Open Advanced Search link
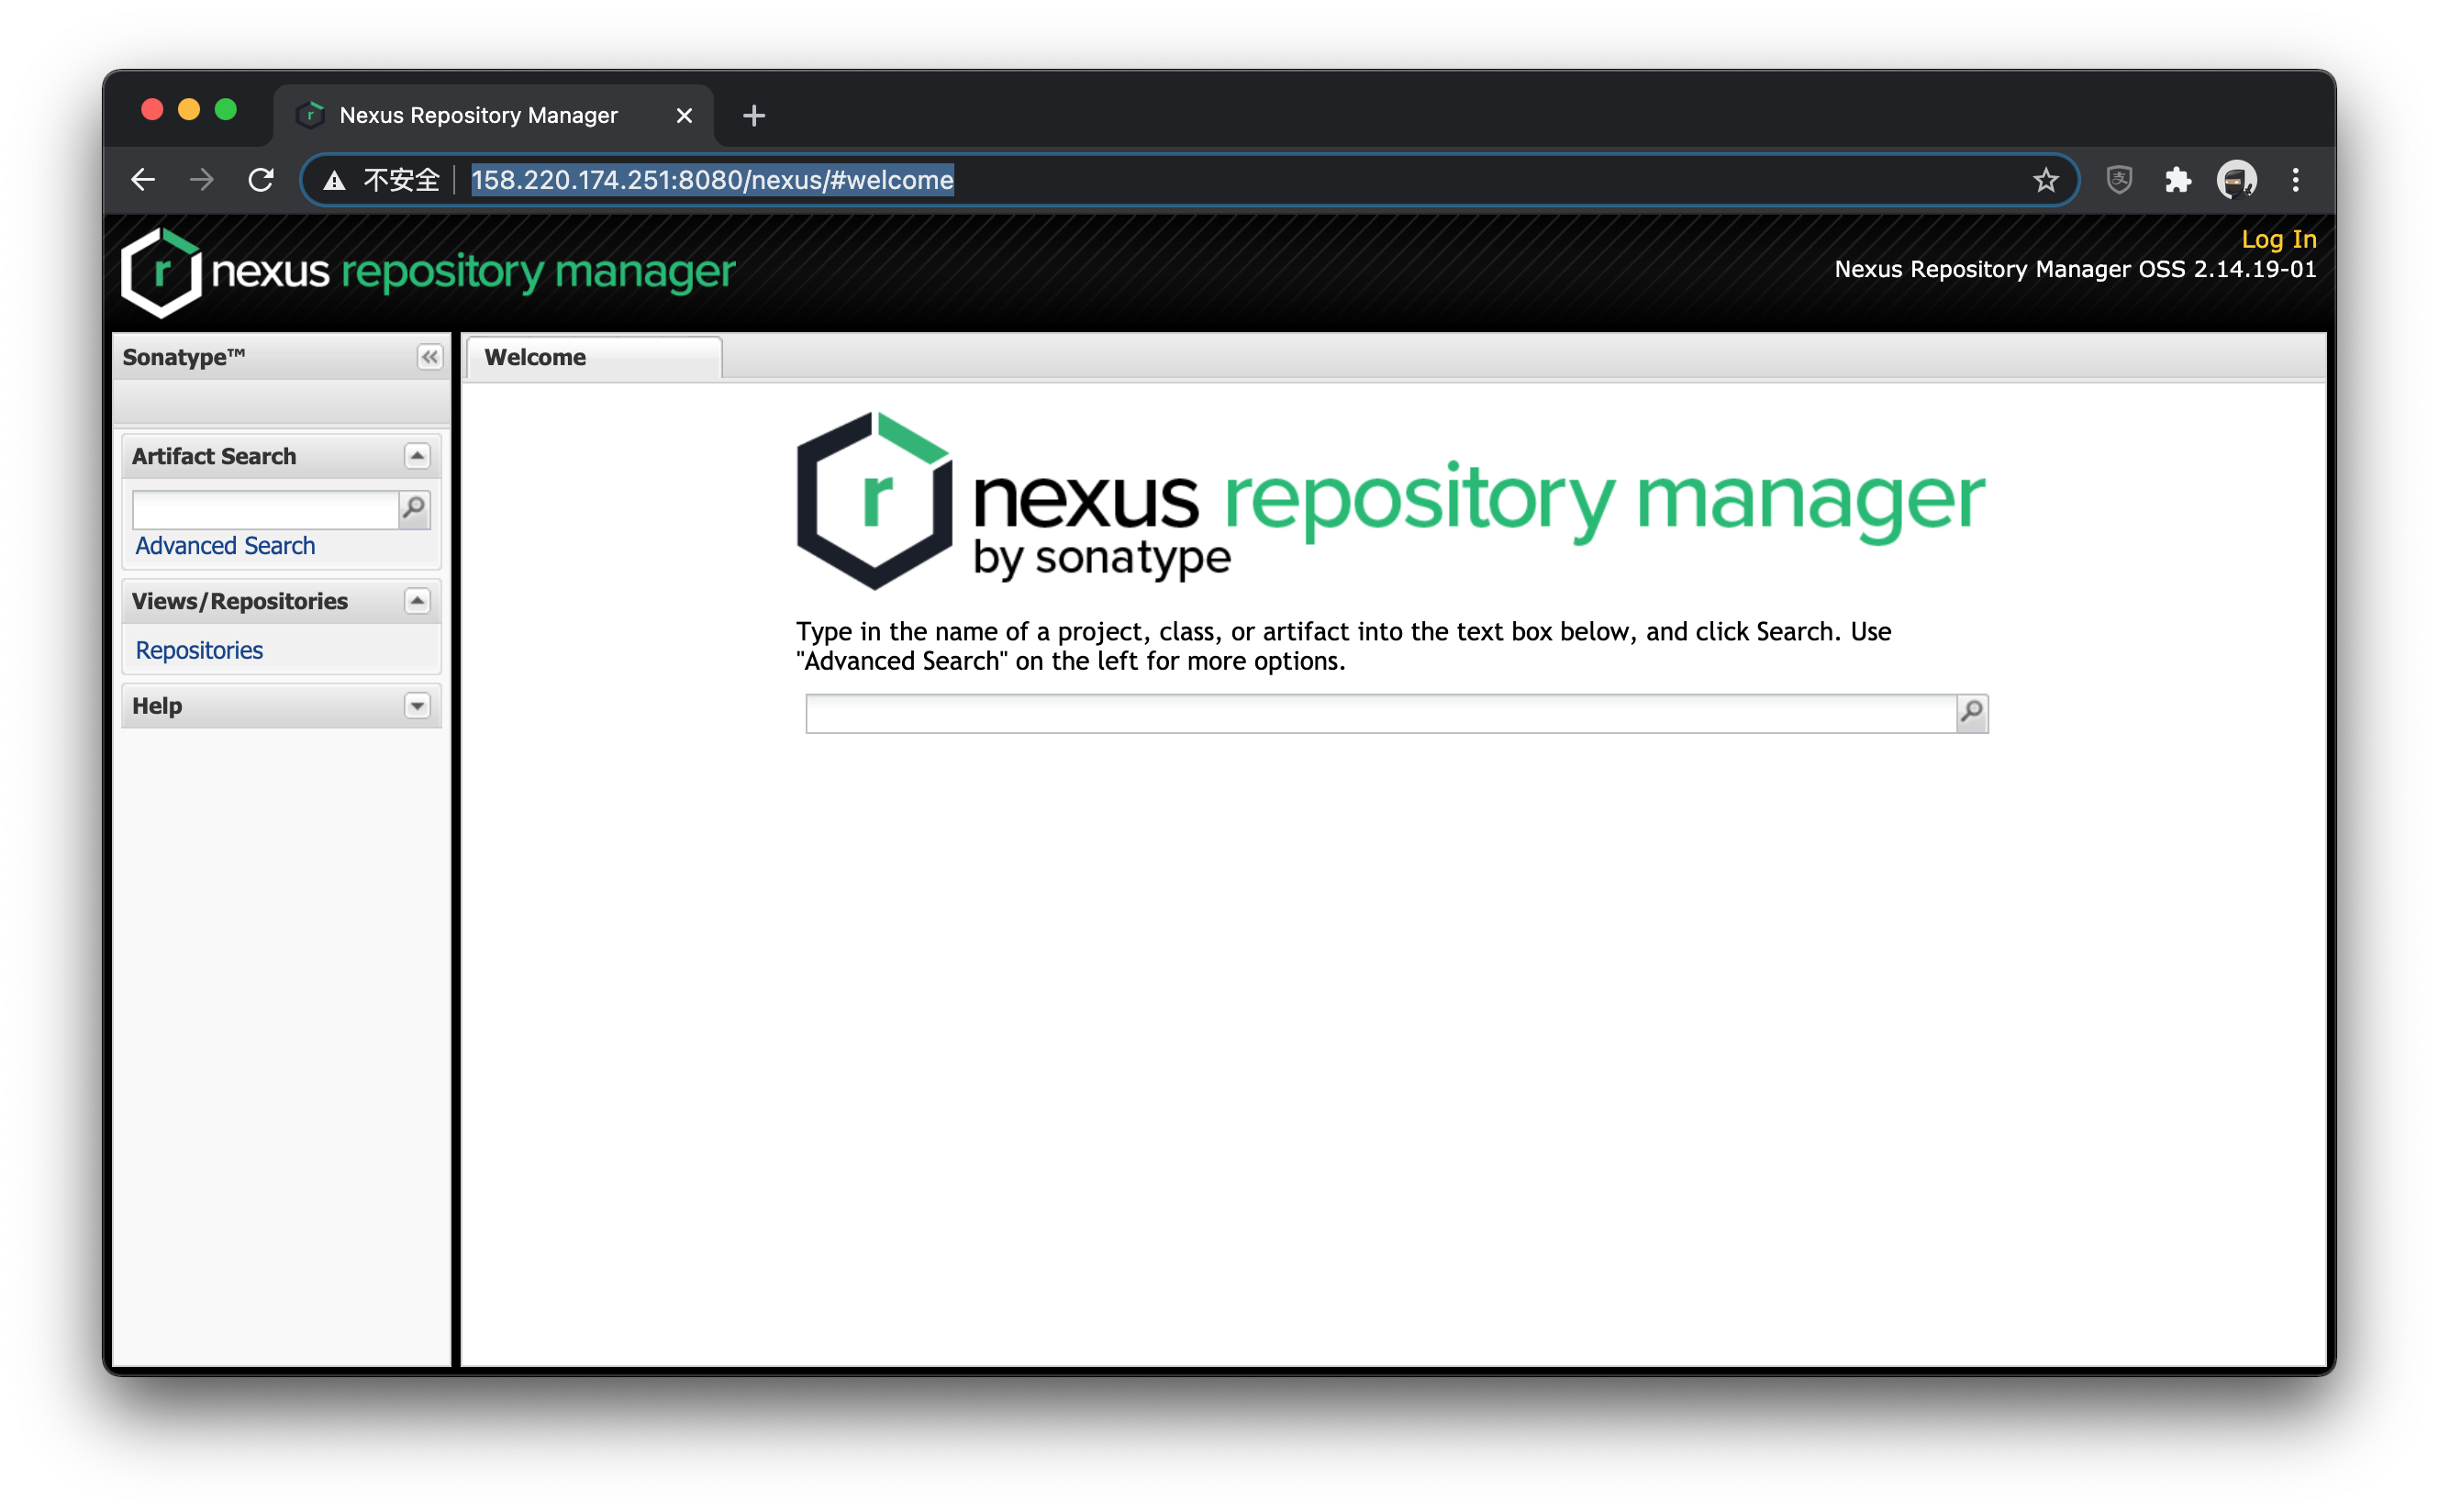 coord(225,546)
